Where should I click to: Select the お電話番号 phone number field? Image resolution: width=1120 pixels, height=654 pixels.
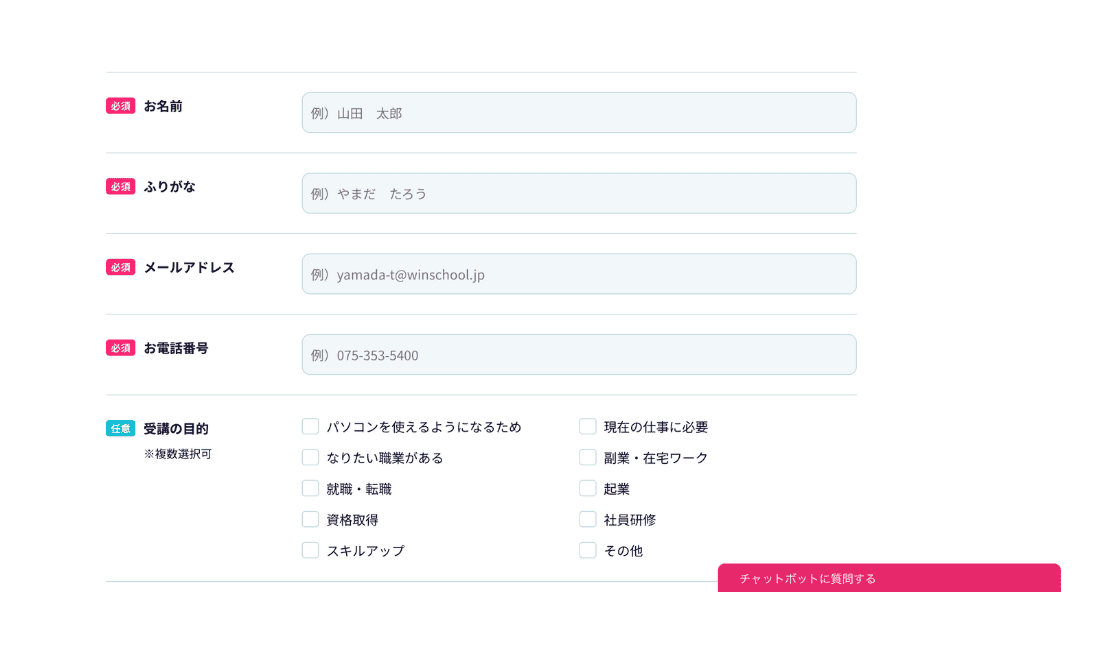[578, 355]
